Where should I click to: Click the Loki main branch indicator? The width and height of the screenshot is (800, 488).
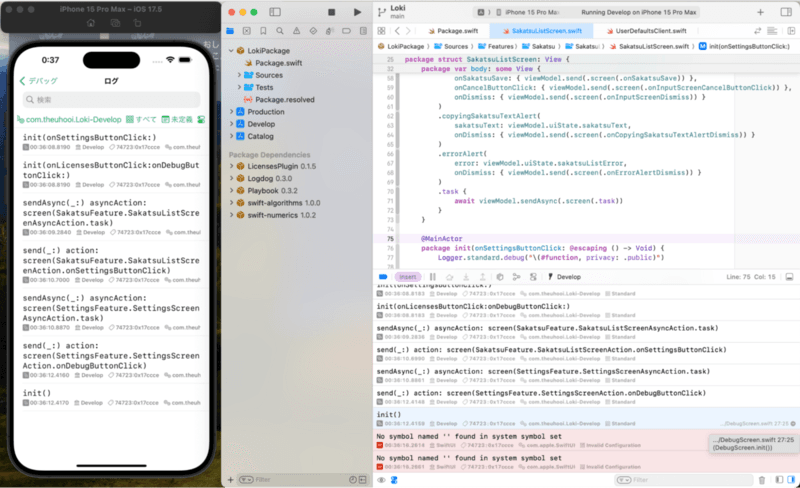392,12
